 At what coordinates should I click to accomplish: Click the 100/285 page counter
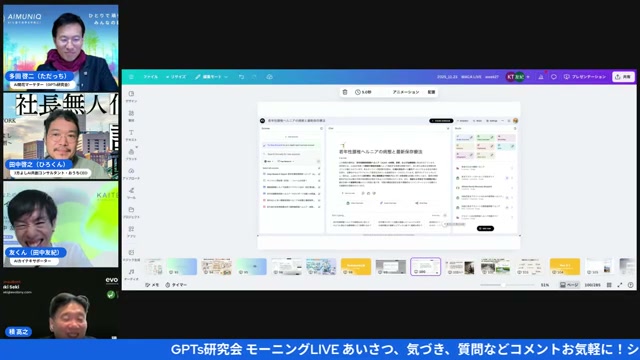592,285
